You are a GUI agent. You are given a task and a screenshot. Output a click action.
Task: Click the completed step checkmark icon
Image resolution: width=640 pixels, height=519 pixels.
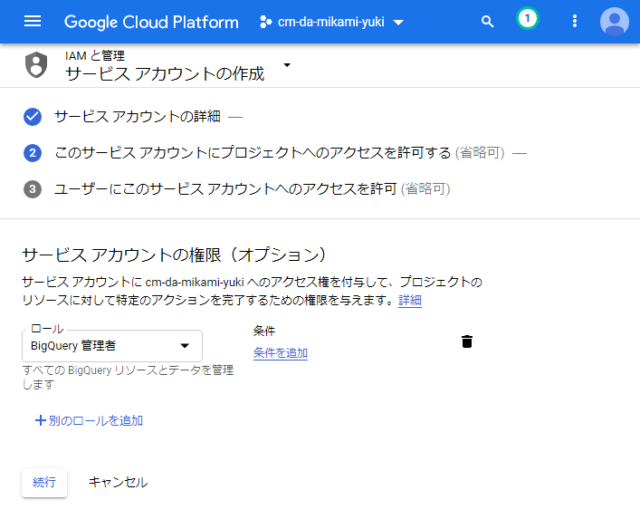32,117
